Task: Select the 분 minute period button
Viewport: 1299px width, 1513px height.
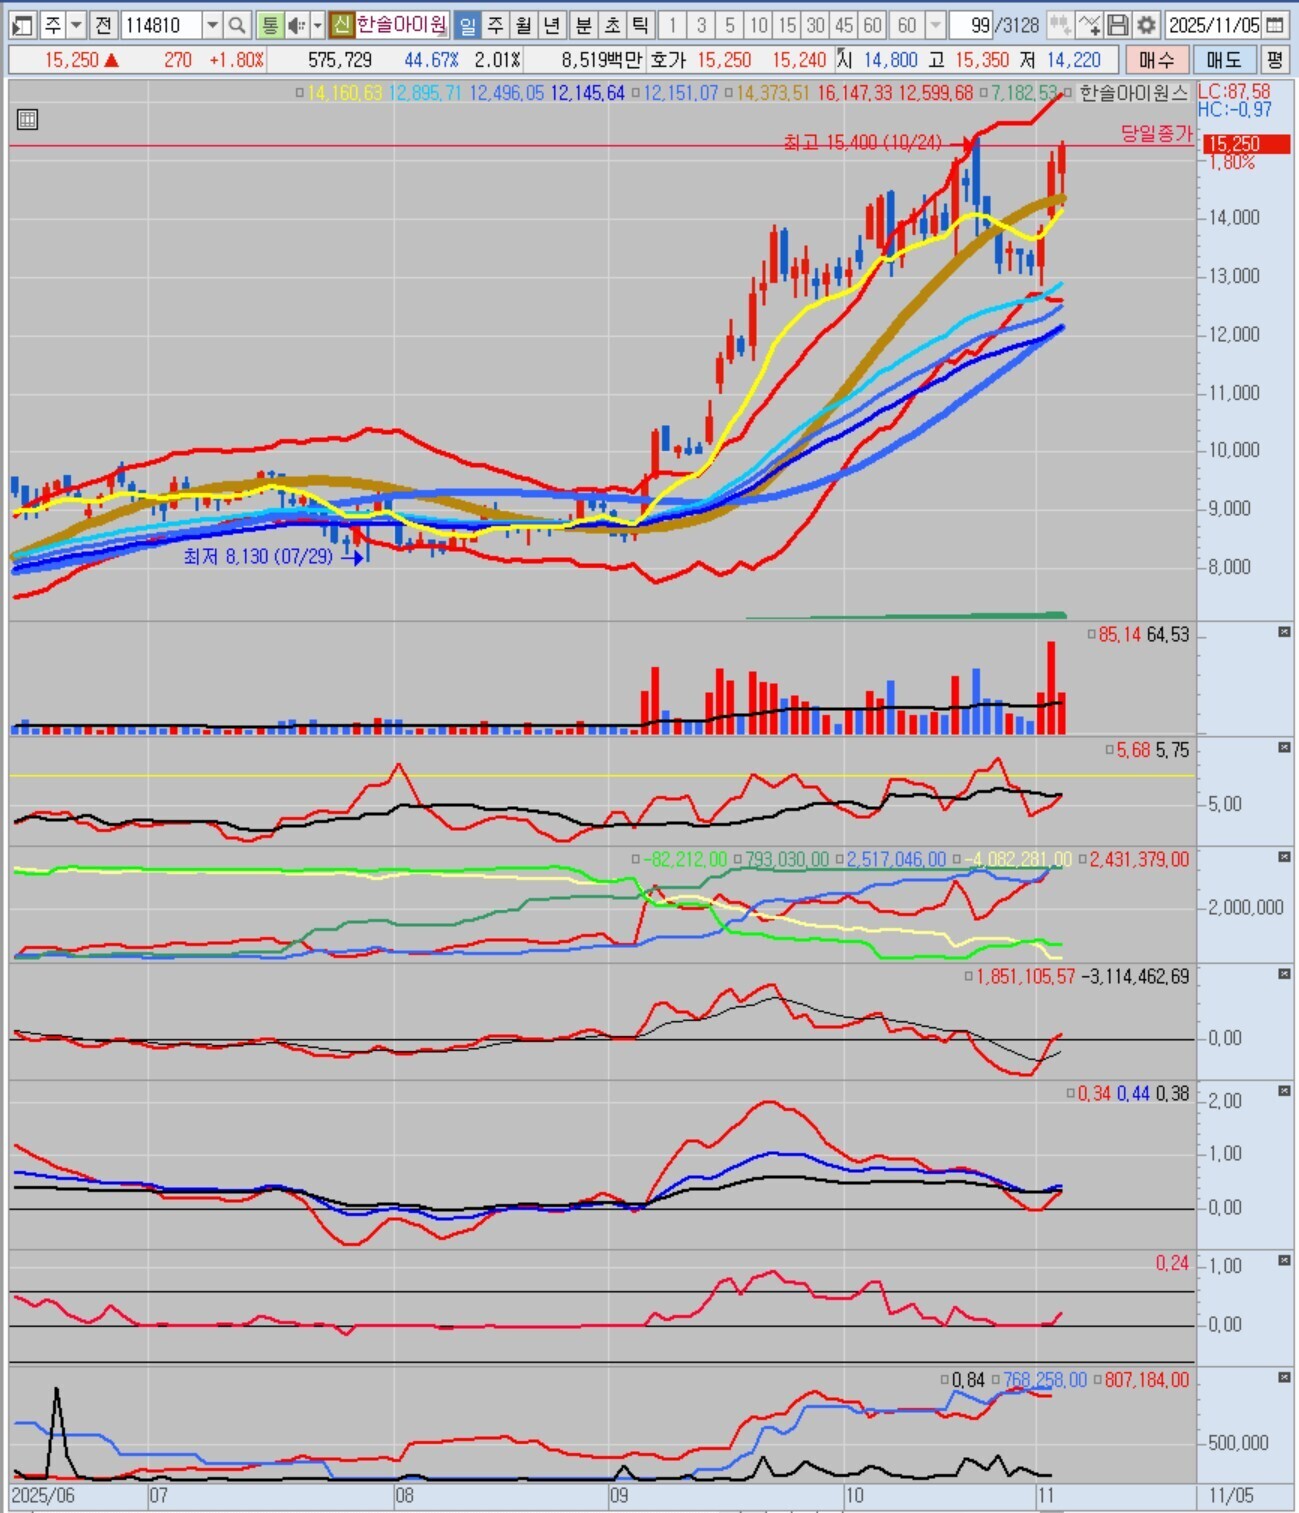Action: [x=584, y=25]
